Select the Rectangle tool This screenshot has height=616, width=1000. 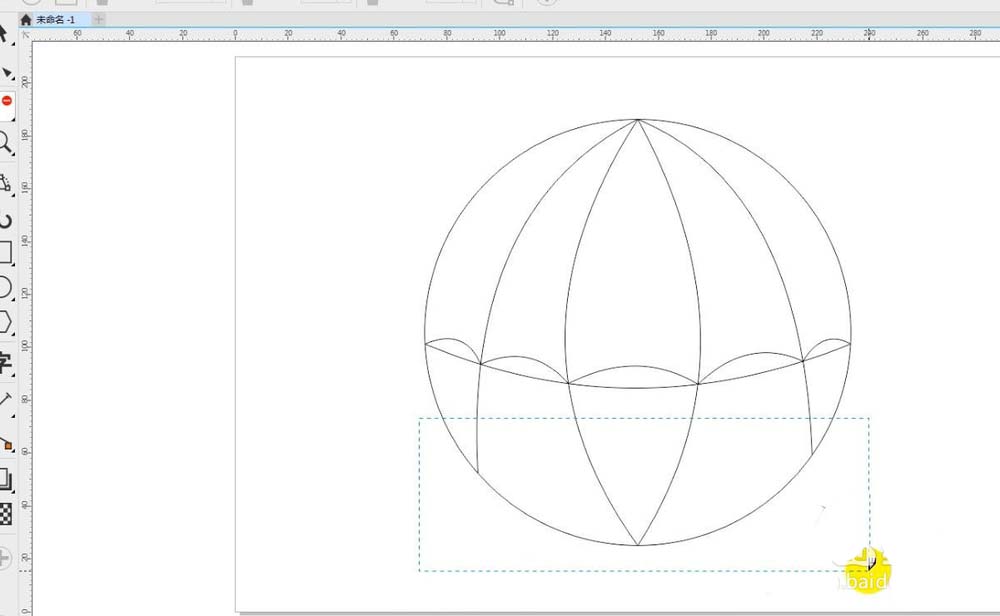point(5,252)
